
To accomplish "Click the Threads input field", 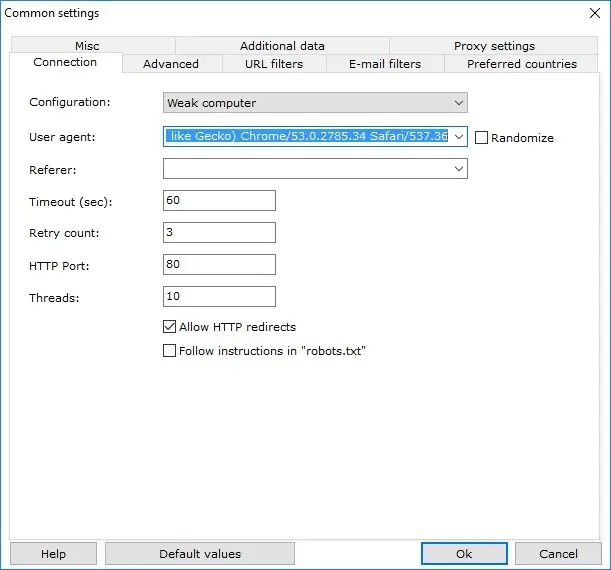I will 219,296.
